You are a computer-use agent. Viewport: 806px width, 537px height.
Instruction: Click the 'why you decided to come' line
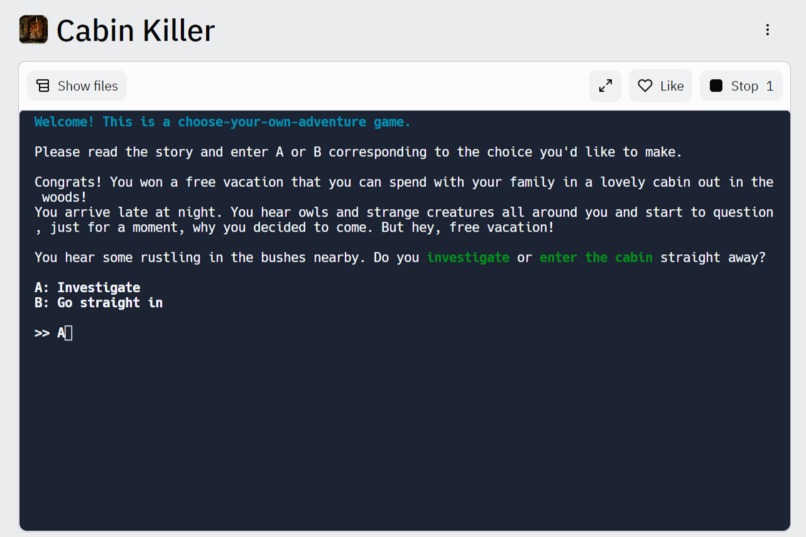coord(295,228)
